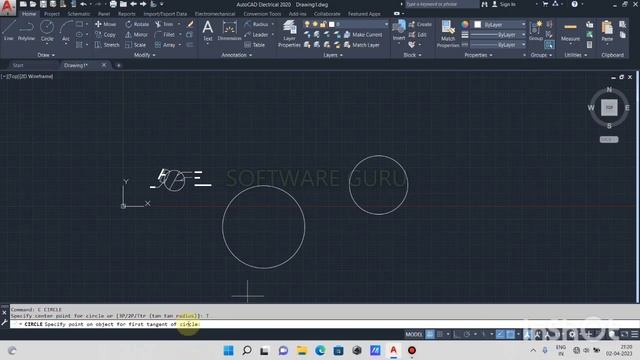Switch MODEL space button in status bar
This screenshot has width=640, height=360.
(414, 334)
